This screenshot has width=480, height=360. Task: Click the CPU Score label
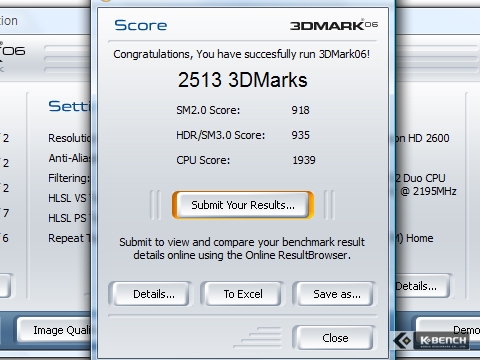coord(203,160)
